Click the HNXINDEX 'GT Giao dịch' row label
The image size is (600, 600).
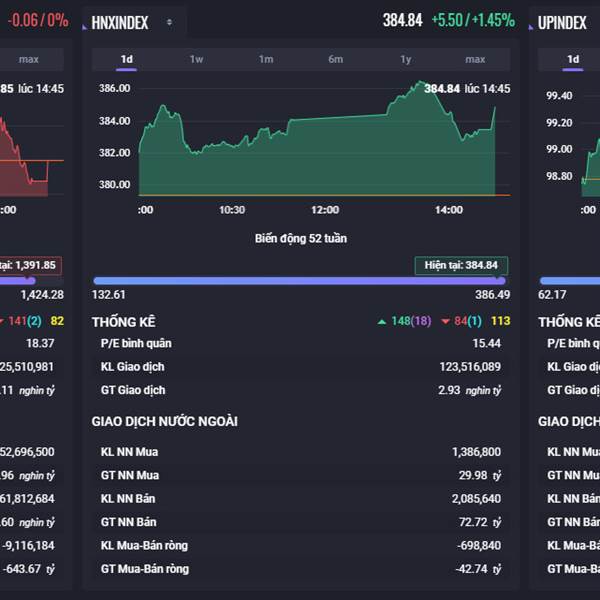click(133, 390)
